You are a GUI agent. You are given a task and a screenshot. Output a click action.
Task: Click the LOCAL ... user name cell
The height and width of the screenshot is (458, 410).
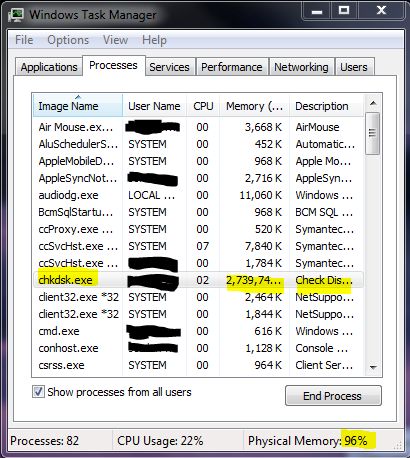(x=152, y=195)
